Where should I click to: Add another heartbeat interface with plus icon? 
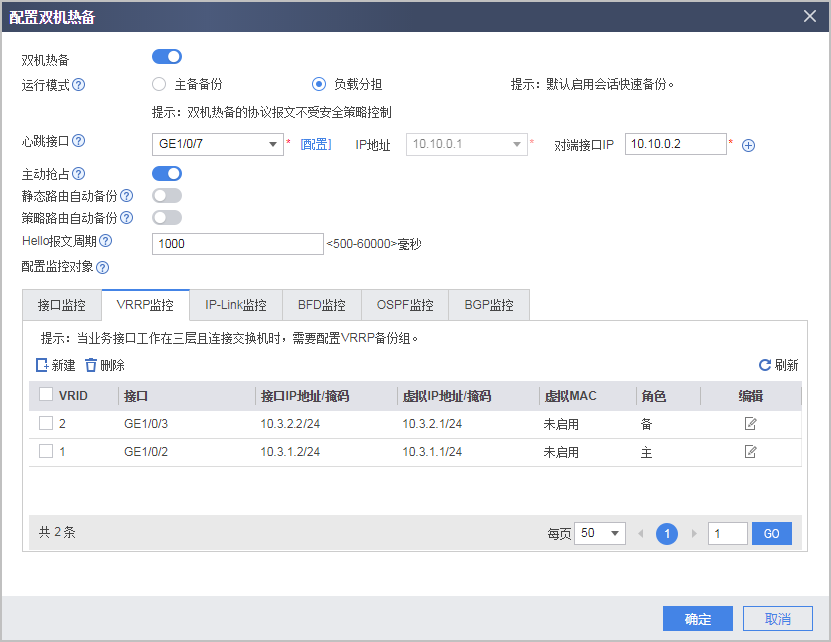pyautogui.click(x=748, y=145)
